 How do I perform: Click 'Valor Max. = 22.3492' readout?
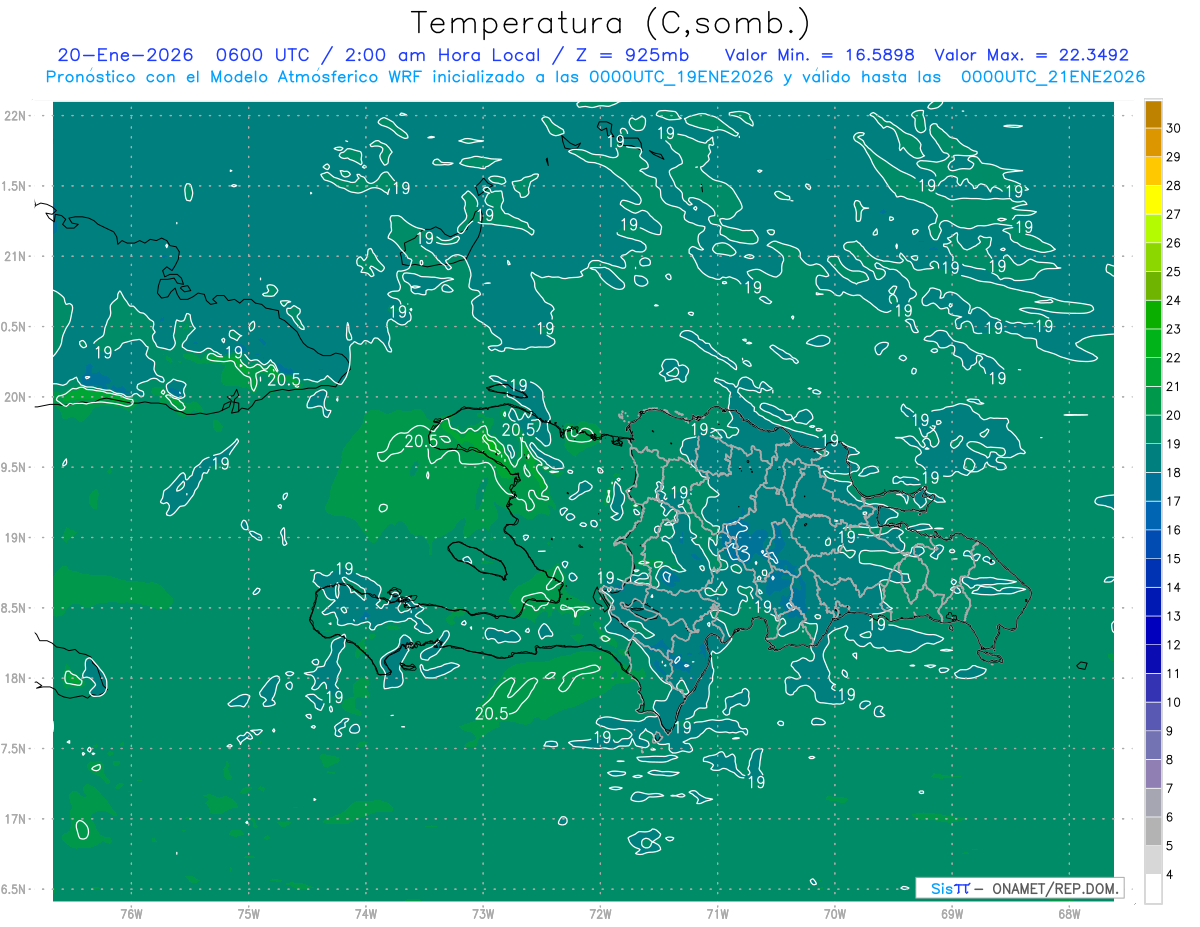point(1031,55)
